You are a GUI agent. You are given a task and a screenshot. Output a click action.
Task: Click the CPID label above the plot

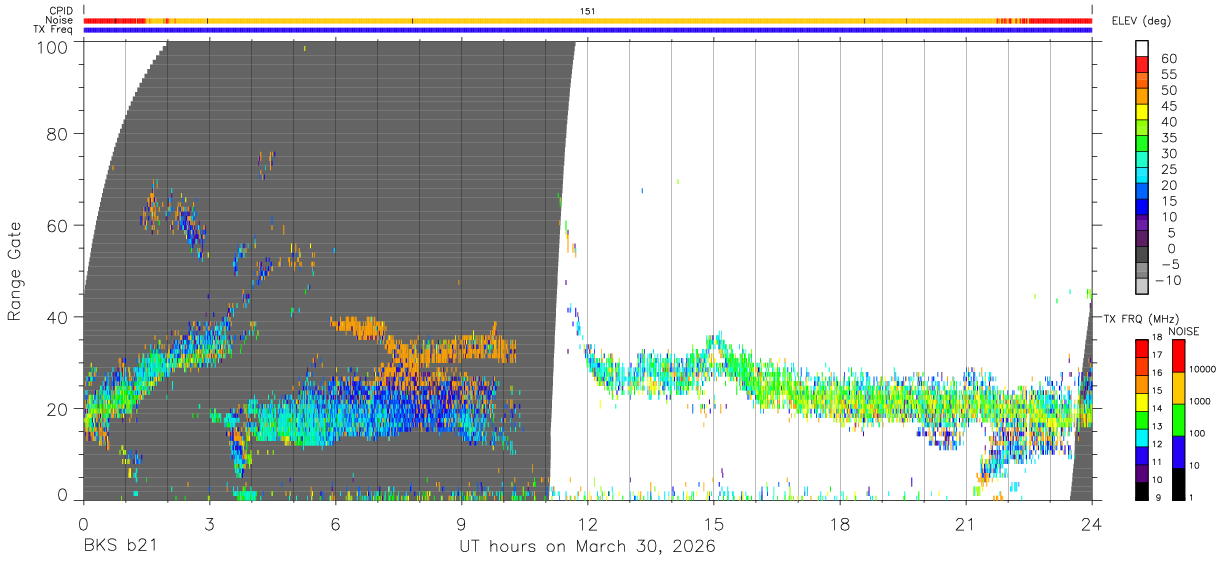61,11
